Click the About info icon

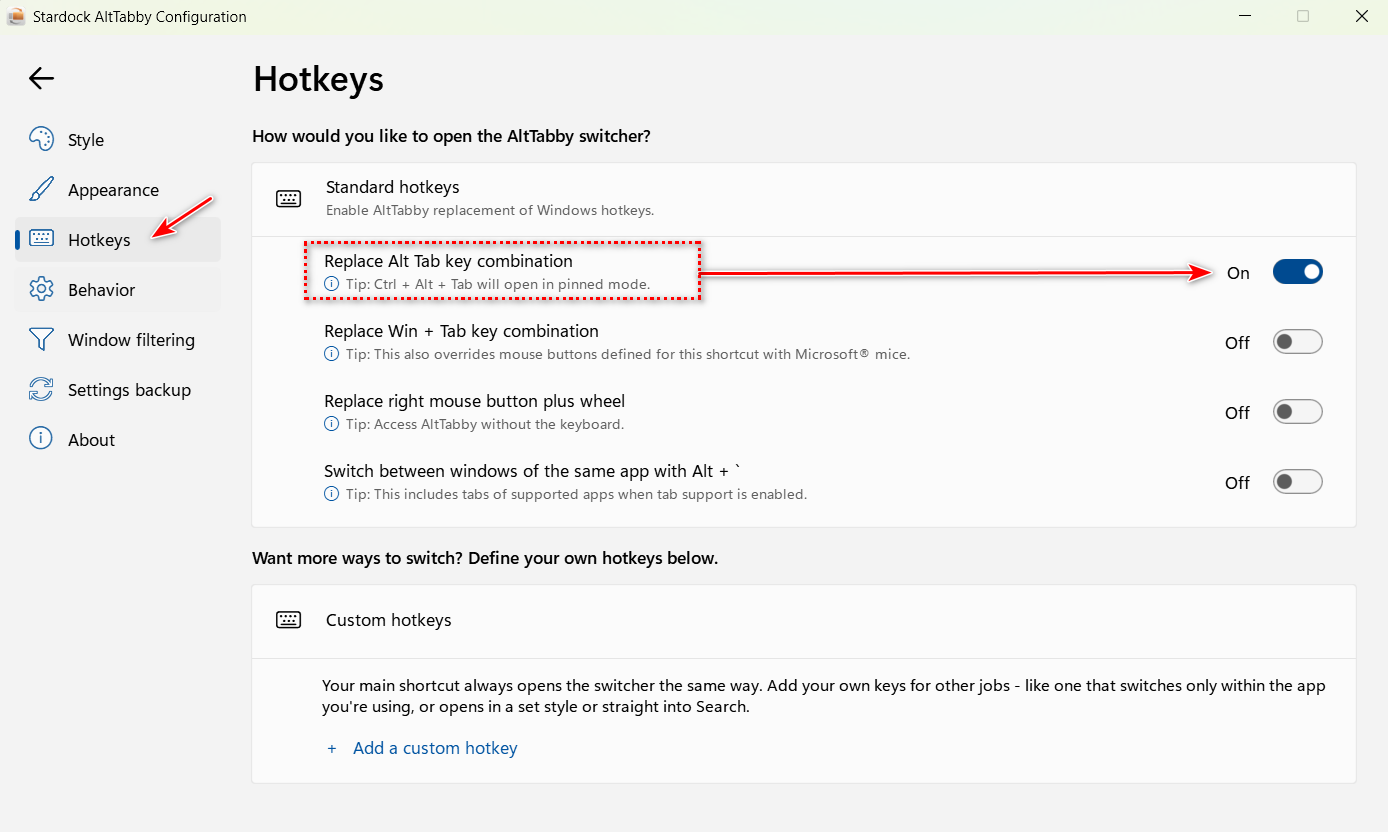[41, 439]
